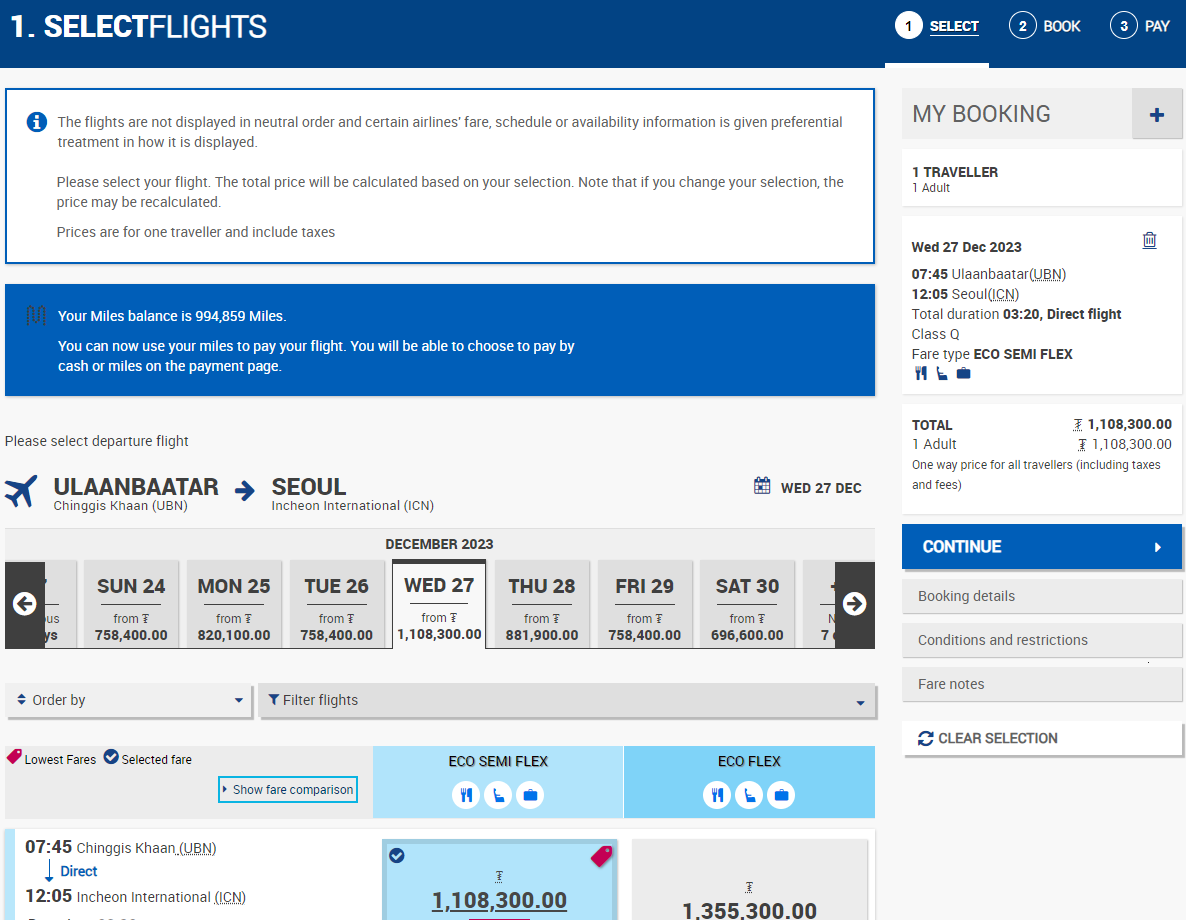Viewport: 1186px width, 920px height.
Task: Select the 1,108,300.00 ECO SEMI FLEX fare
Action: (499, 880)
